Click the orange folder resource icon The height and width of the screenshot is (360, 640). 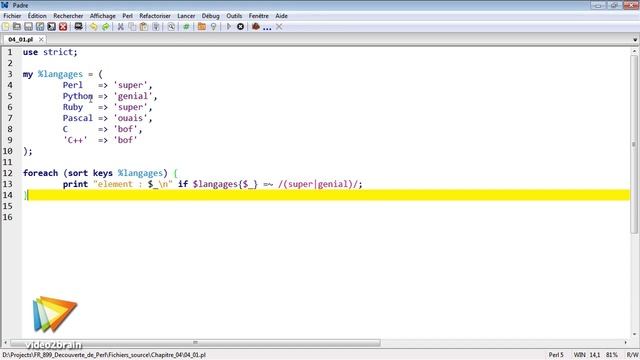tap(202, 27)
